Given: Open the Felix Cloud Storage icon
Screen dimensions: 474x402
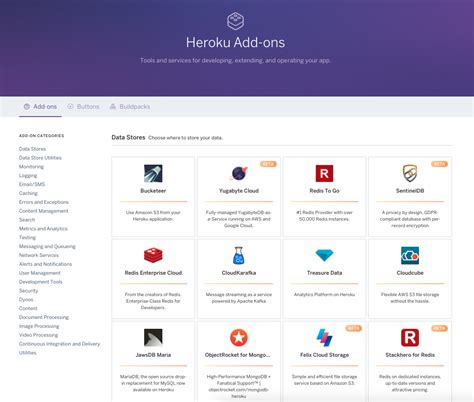Looking at the screenshot, I should [x=324, y=337].
